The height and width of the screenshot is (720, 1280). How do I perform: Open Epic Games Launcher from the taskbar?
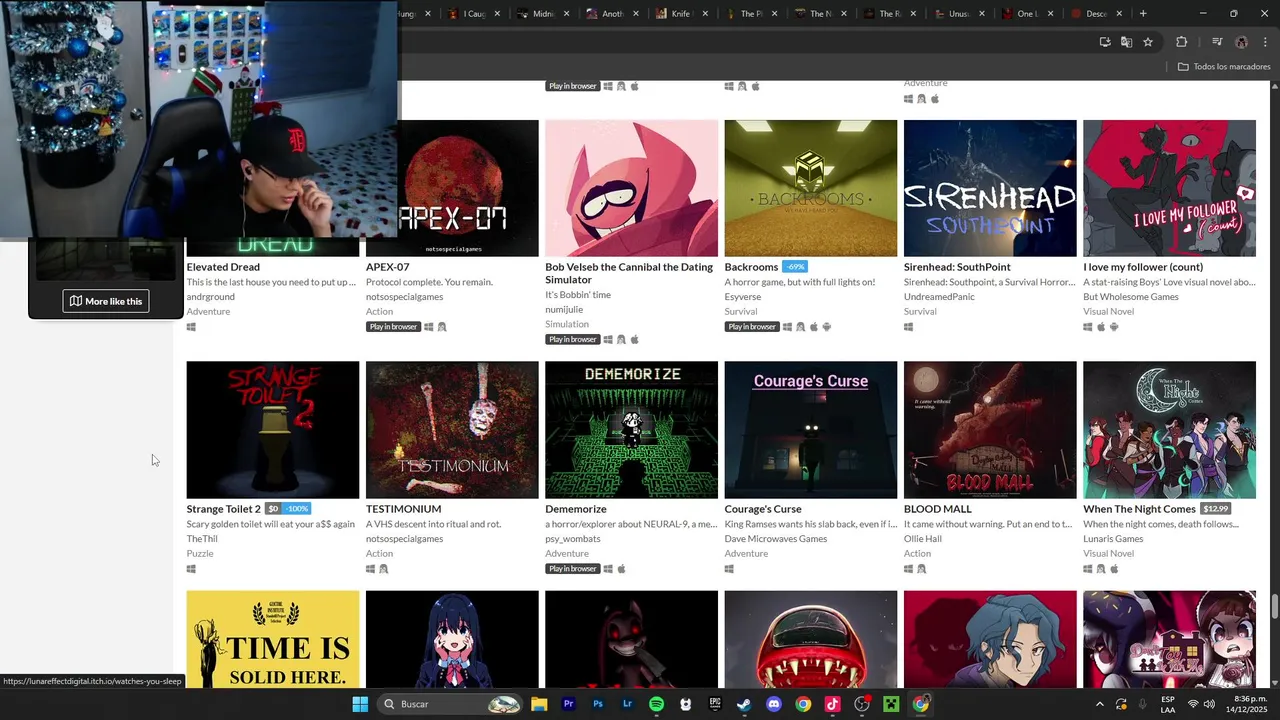coord(715,704)
